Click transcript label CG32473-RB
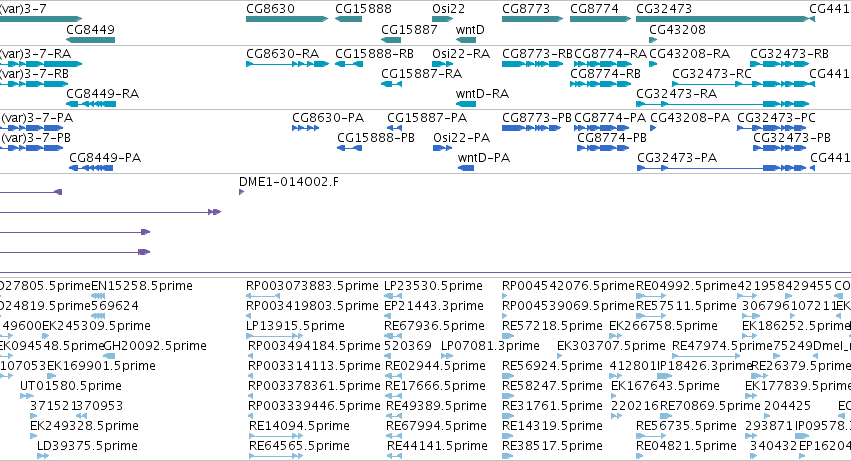This screenshot has width=851, height=461. coord(789,54)
